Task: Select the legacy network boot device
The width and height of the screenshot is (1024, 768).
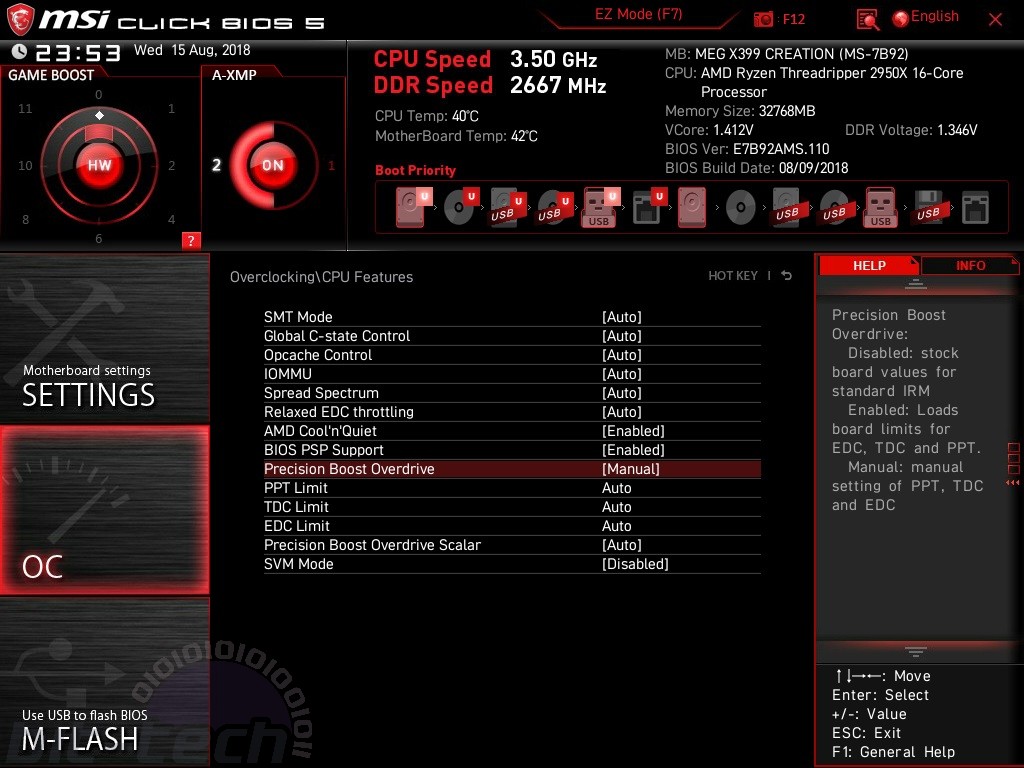Action: 976,207
